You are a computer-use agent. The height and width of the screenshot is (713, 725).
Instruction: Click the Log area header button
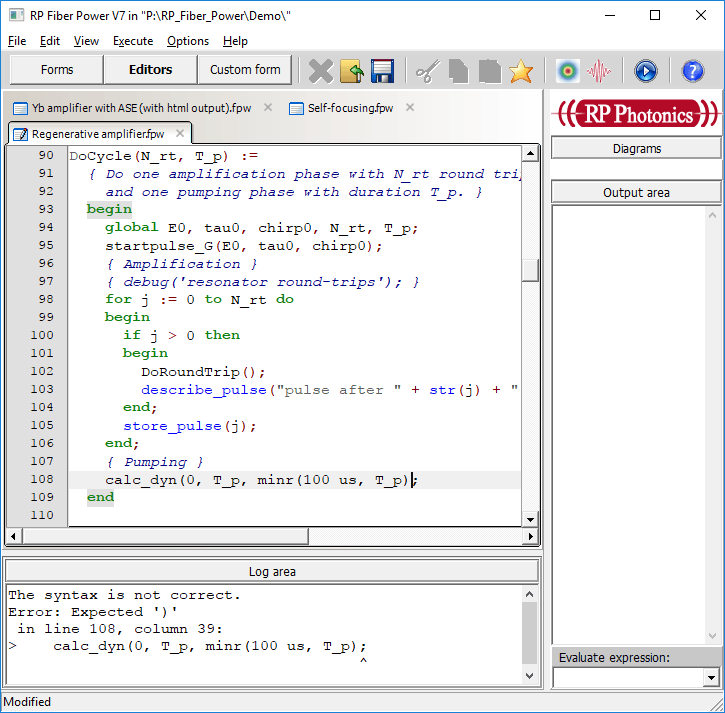pyautogui.click(x=272, y=572)
